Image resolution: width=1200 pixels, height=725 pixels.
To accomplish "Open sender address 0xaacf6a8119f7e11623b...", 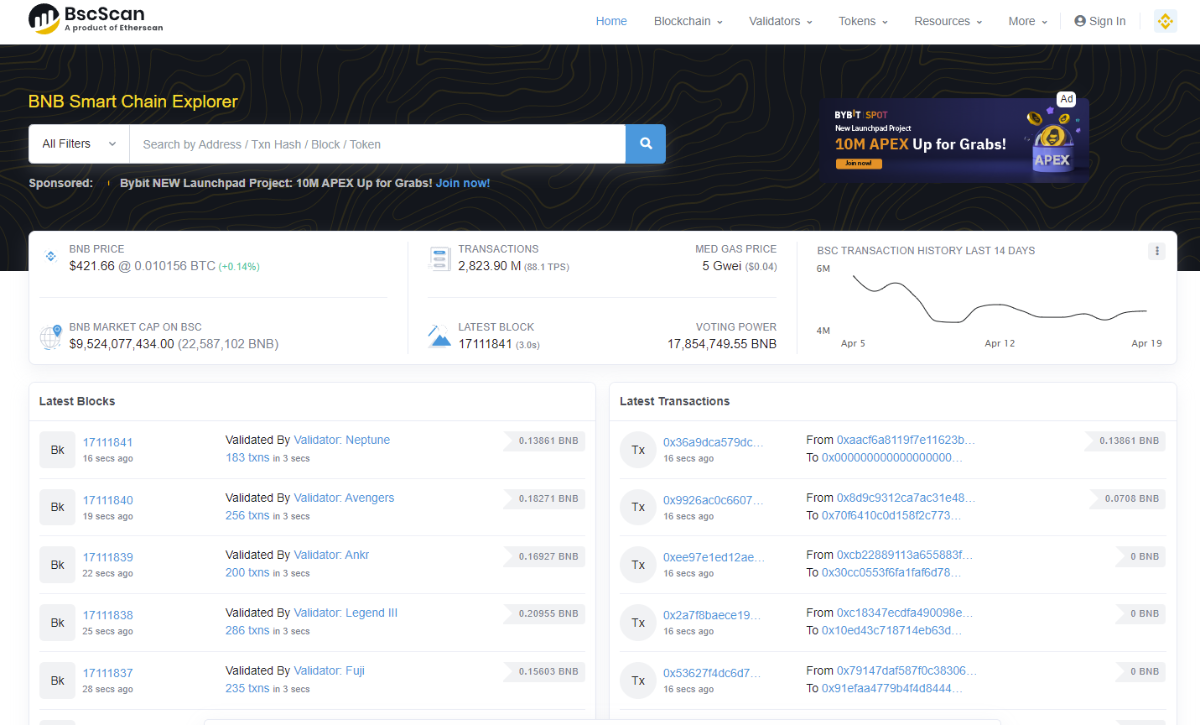I will click(906, 440).
